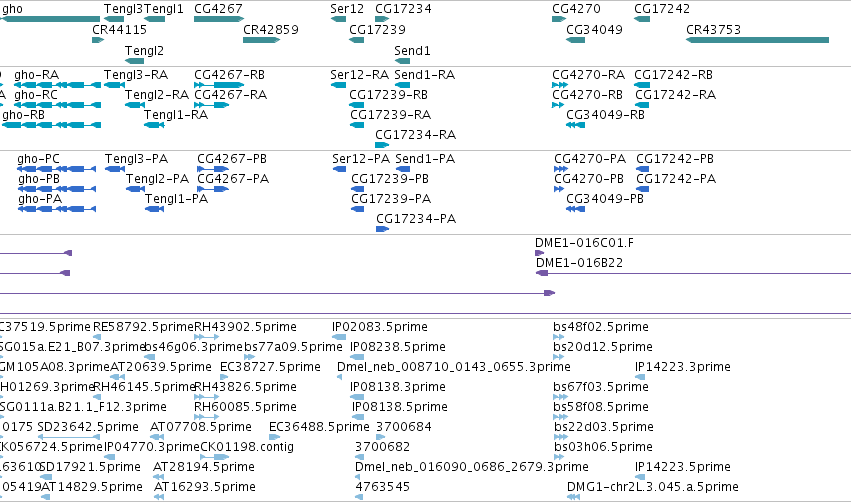This screenshot has width=851, height=502.
Task: Click the Ser12-RA transcript
Action: pos(338,85)
